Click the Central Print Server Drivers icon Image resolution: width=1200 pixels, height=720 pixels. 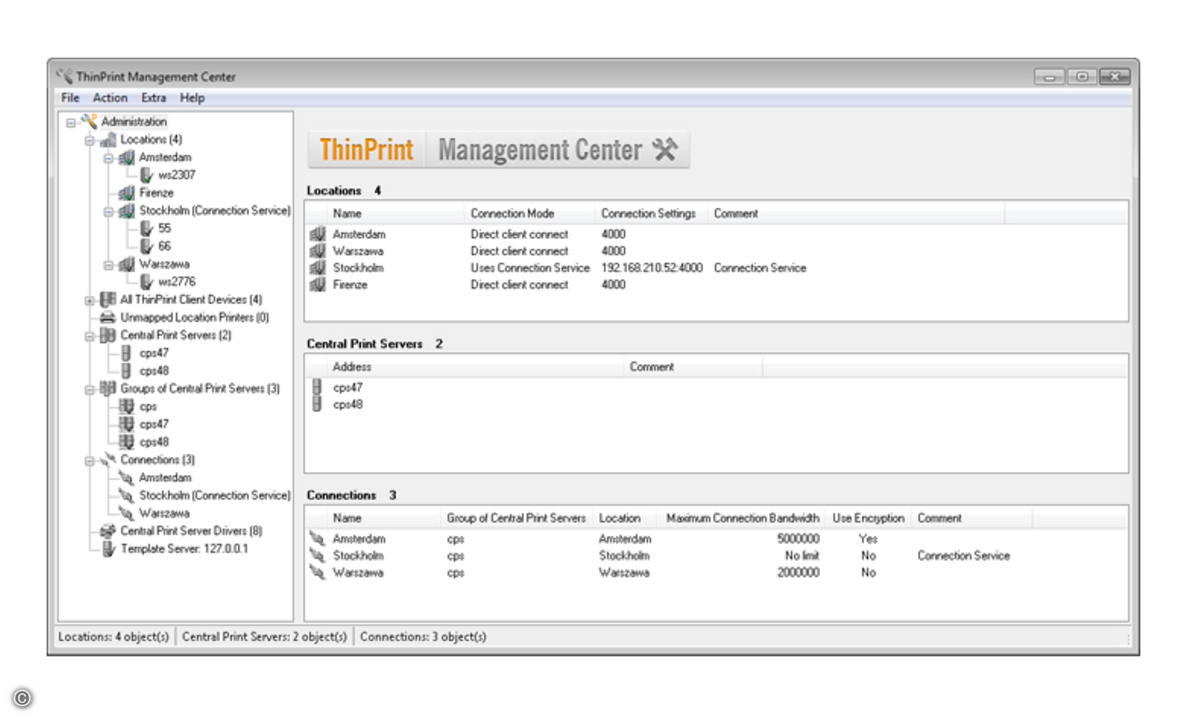tap(108, 531)
